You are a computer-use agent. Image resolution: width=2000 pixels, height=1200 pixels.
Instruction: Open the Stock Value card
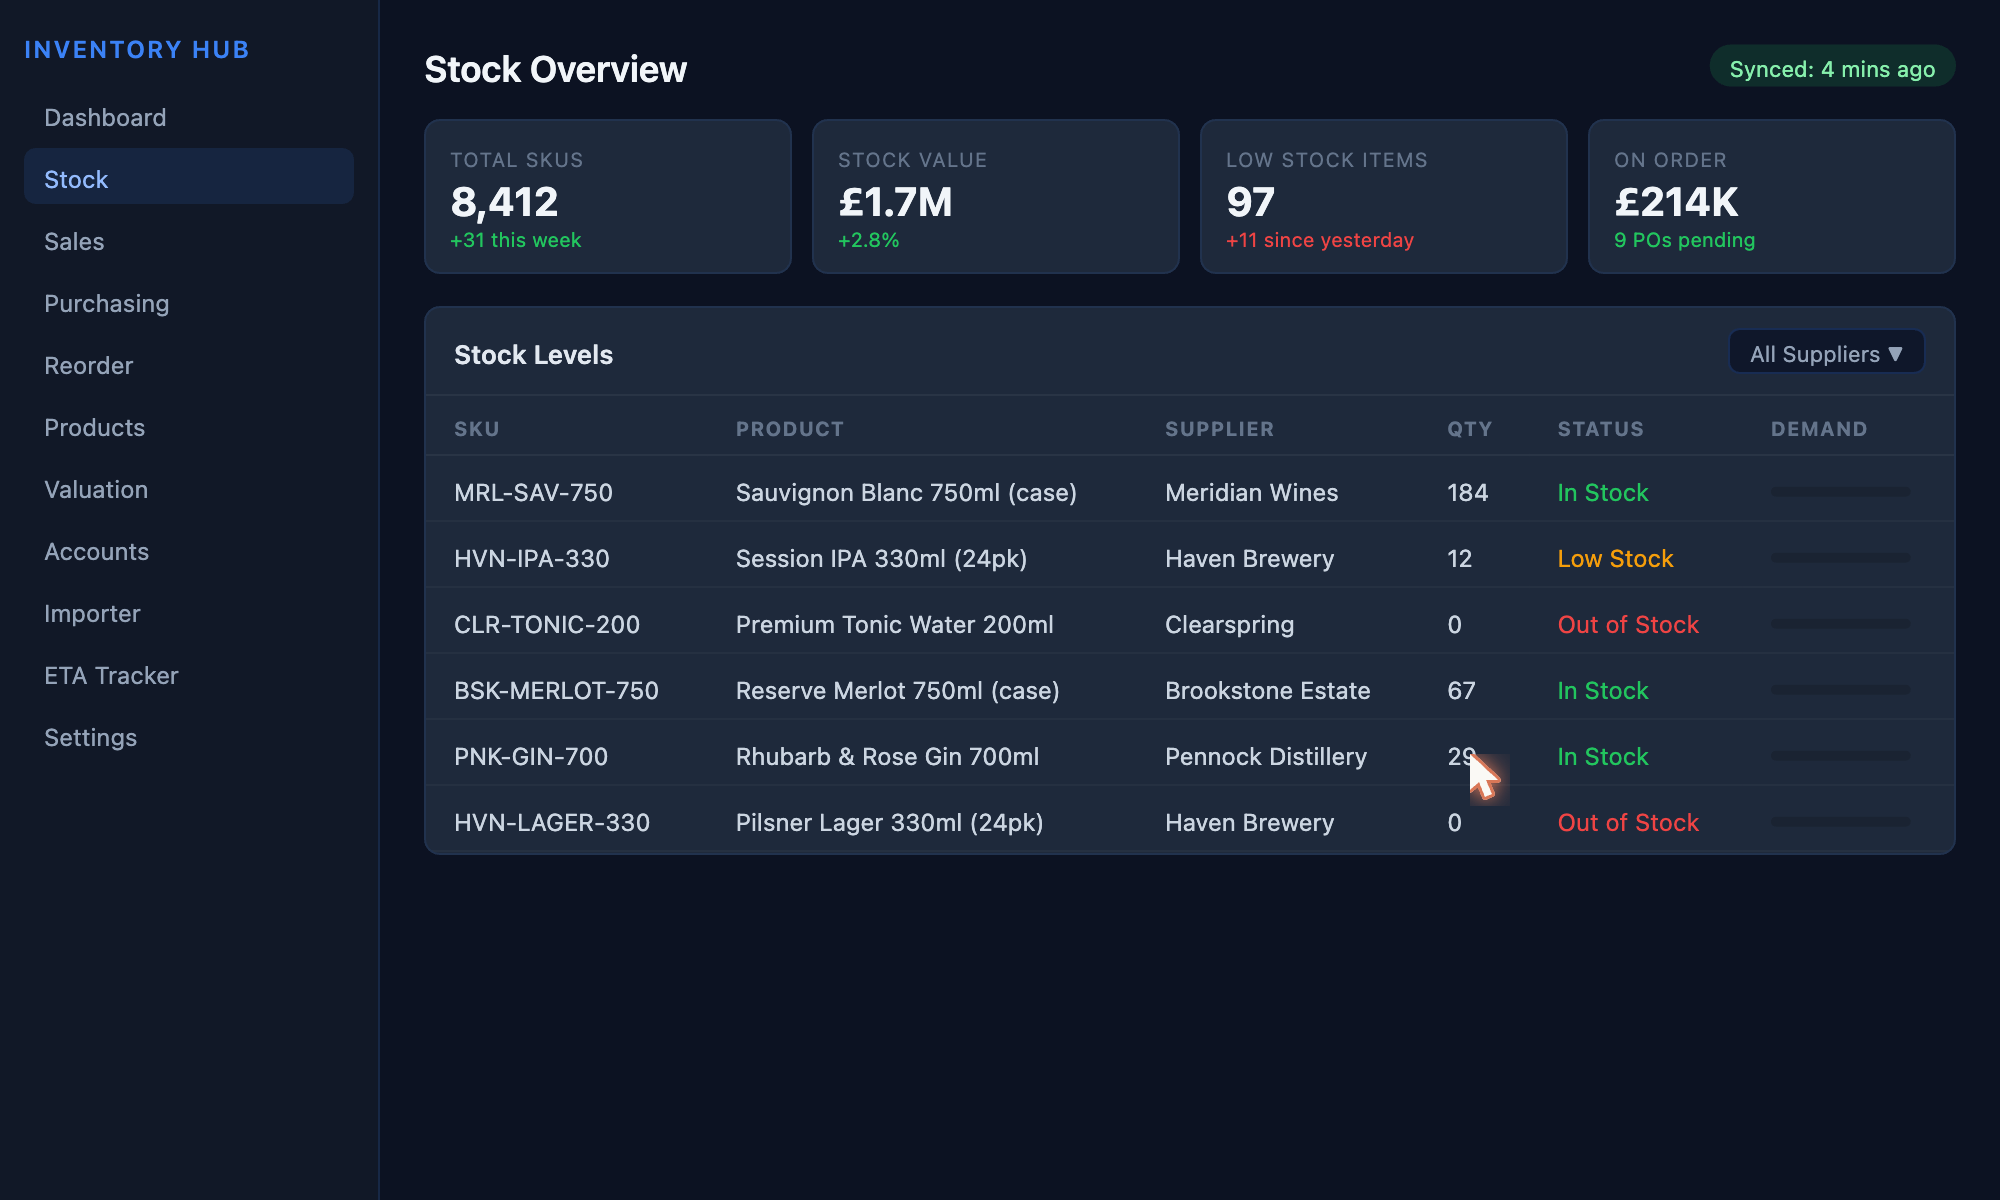pos(996,196)
